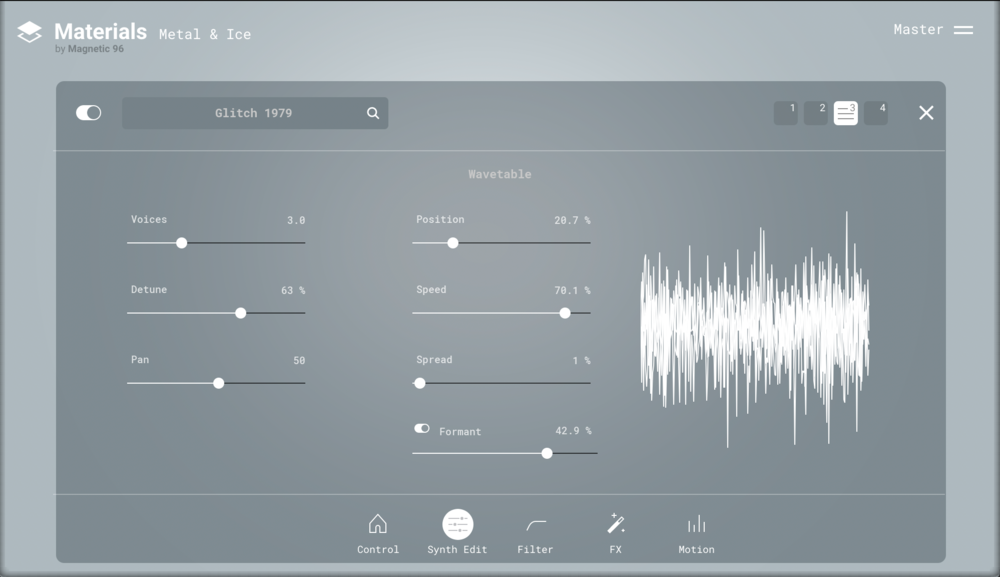
Task: Close the layer editor with X
Action: [x=926, y=113]
